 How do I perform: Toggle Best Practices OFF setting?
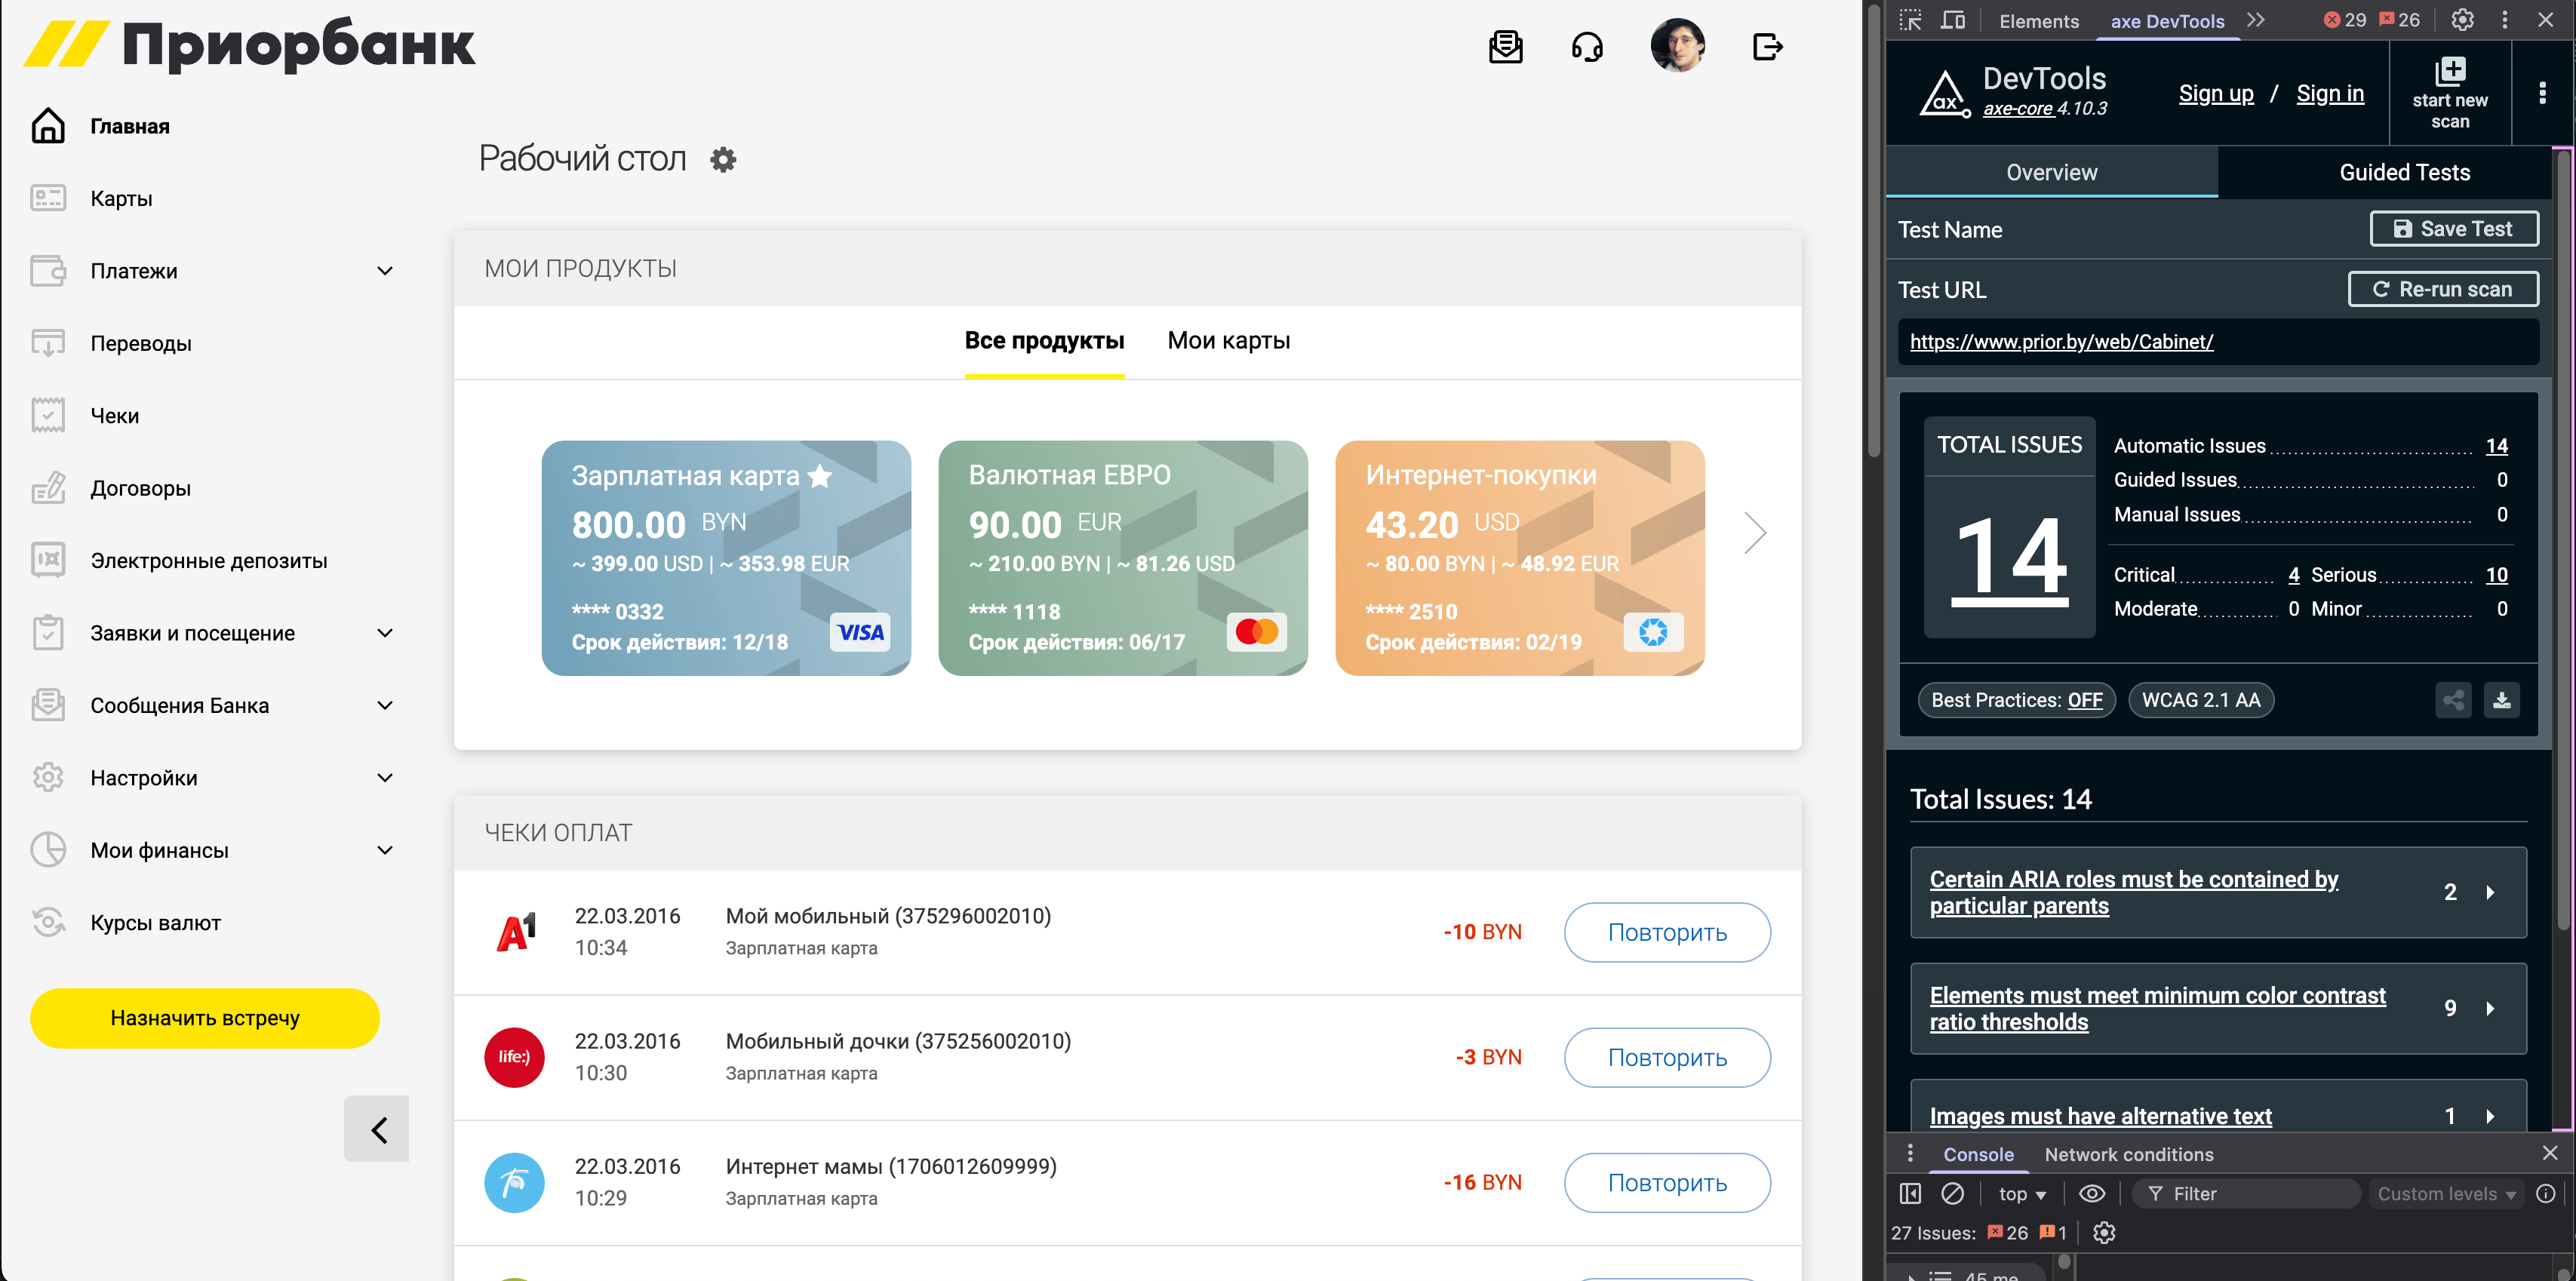(2016, 700)
